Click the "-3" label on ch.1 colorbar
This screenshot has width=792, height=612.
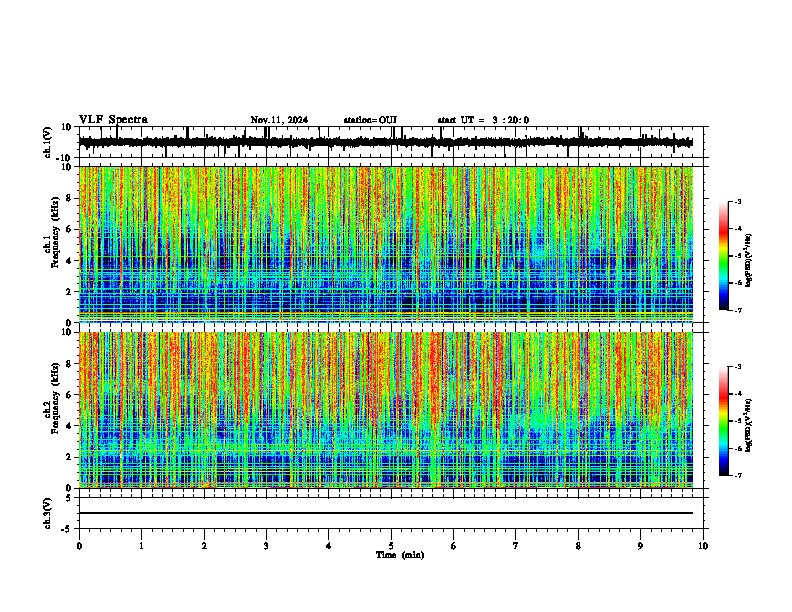pyautogui.click(x=738, y=201)
